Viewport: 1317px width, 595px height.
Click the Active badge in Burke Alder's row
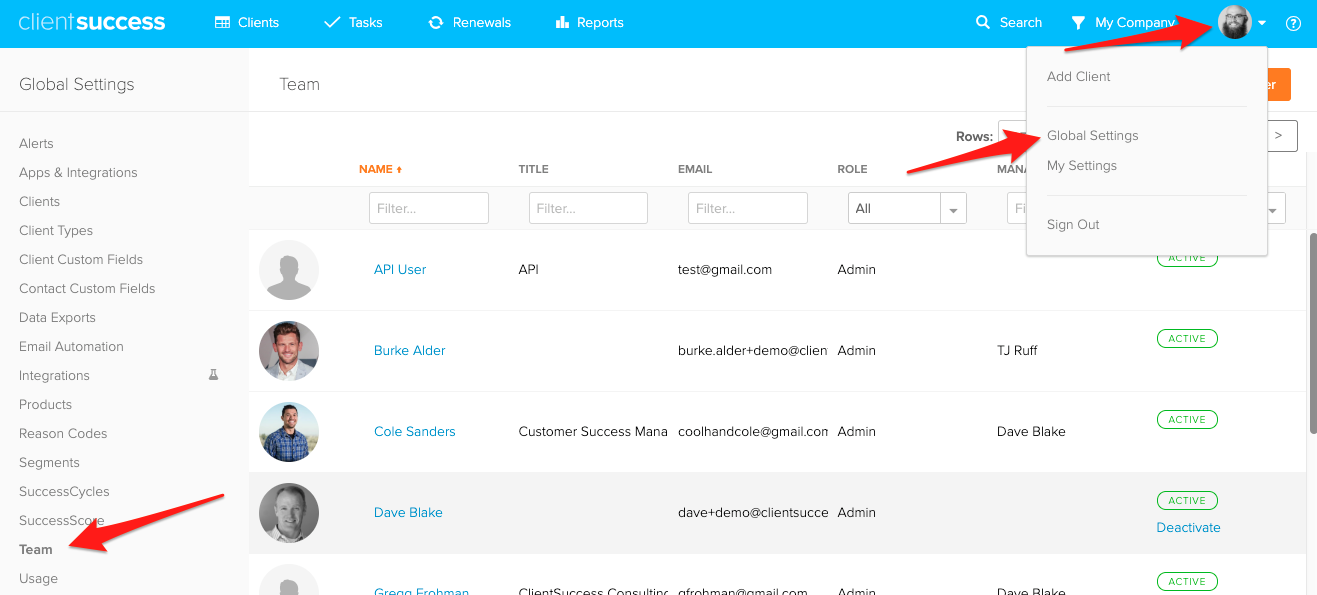coord(1187,338)
